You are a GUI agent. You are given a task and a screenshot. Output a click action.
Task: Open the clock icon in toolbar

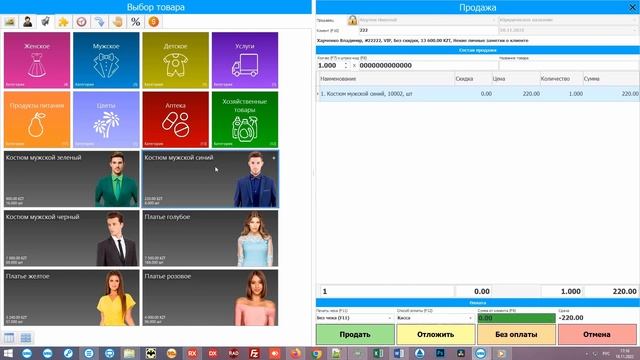click(82, 22)
